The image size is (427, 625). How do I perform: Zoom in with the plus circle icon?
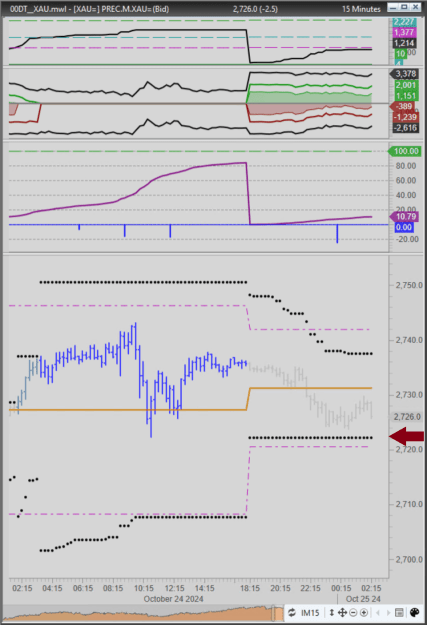tap(364, 612)
